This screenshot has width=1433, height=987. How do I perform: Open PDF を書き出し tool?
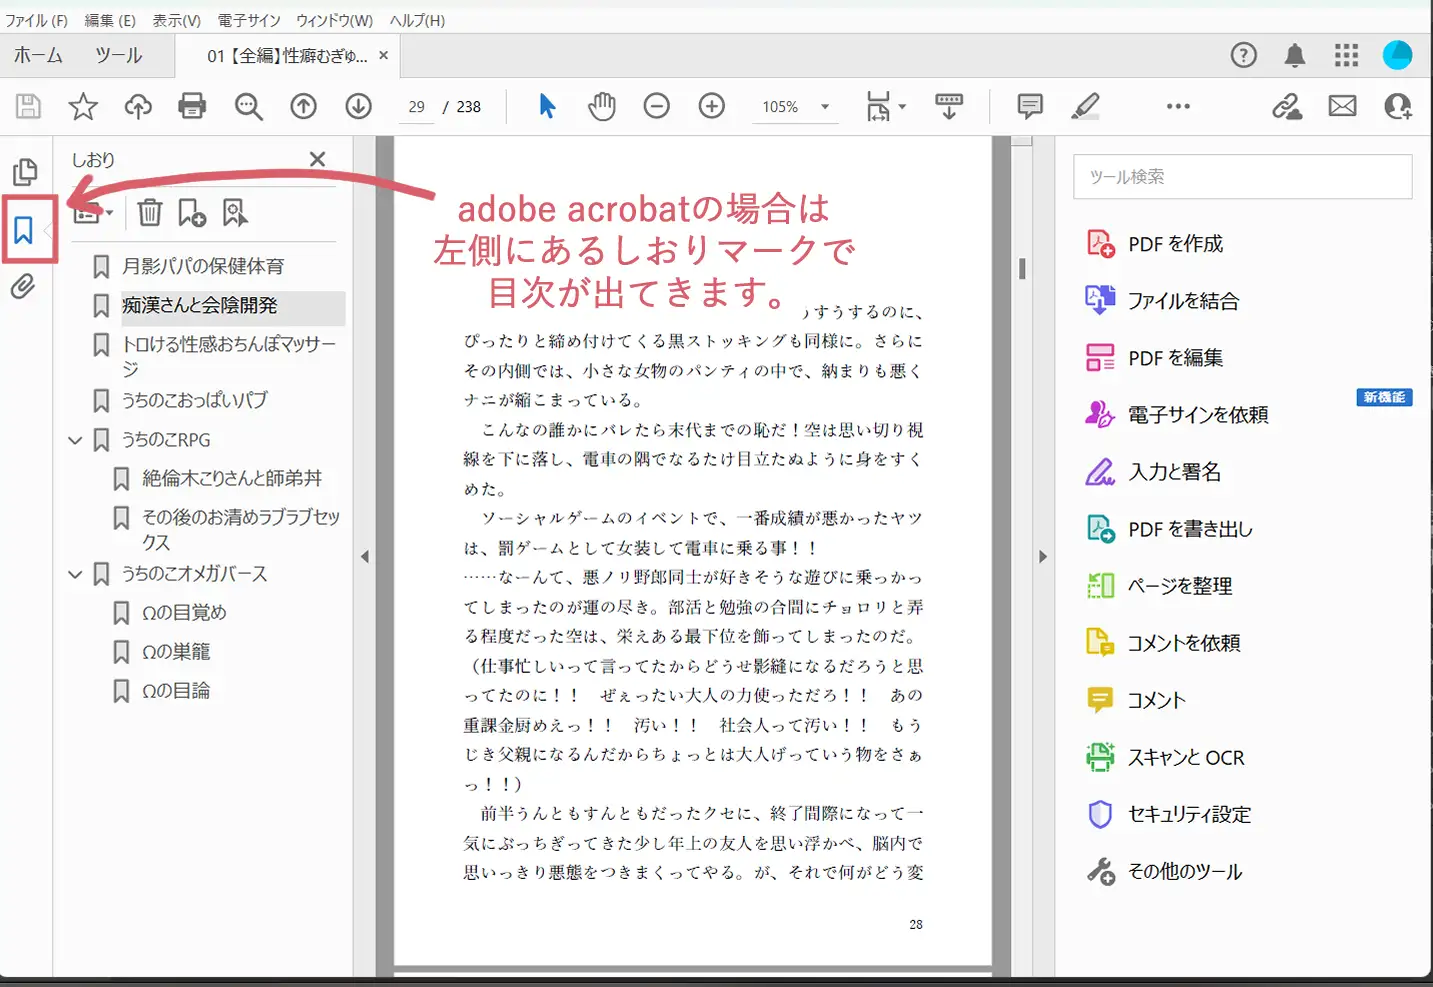(x=1169, y=529)
